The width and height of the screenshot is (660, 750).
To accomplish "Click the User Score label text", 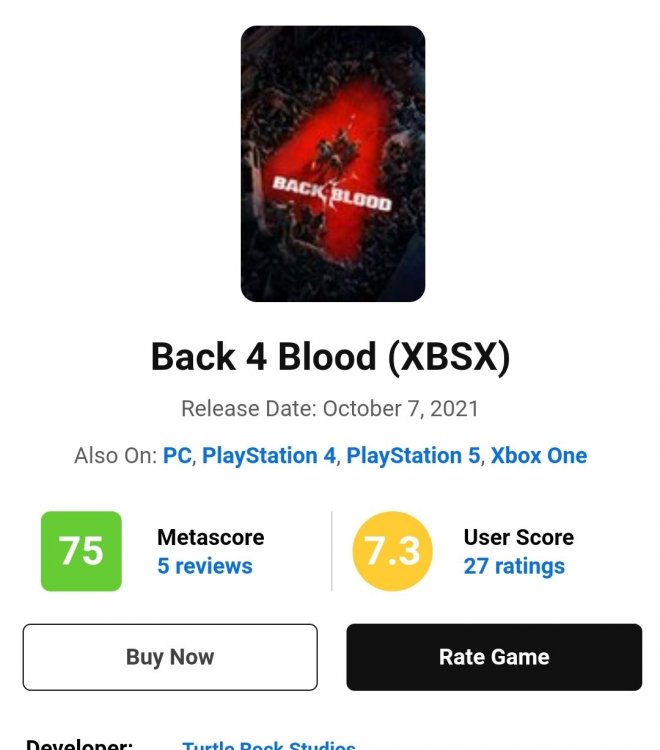I will click(518, 537).
